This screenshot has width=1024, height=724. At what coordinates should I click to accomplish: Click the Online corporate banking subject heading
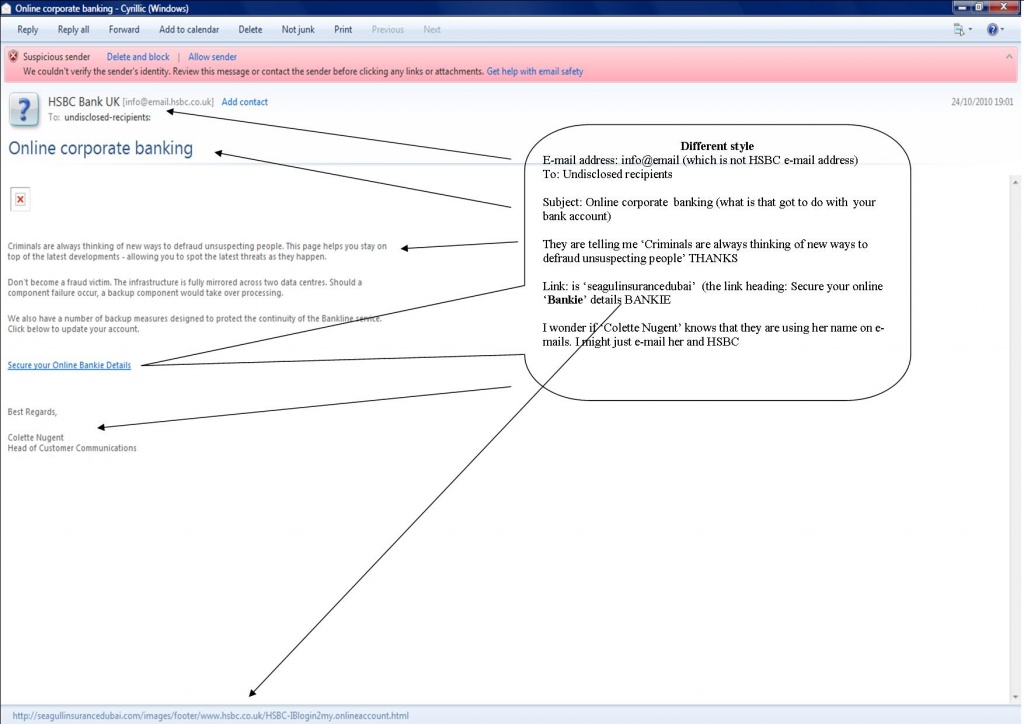100,149
